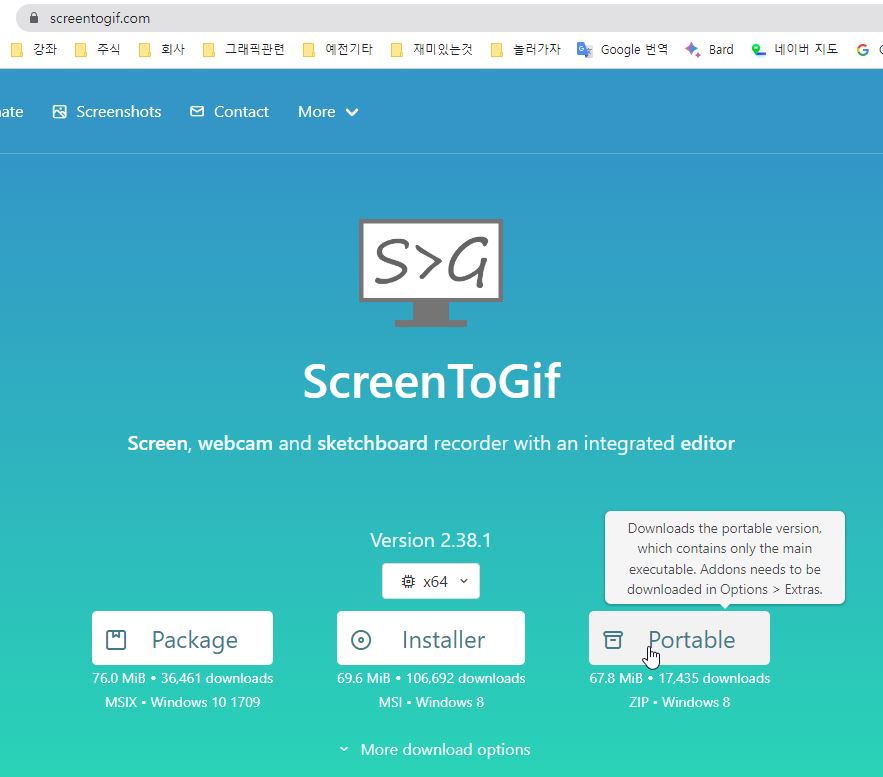Click the Package box icon

click(116, 640)
